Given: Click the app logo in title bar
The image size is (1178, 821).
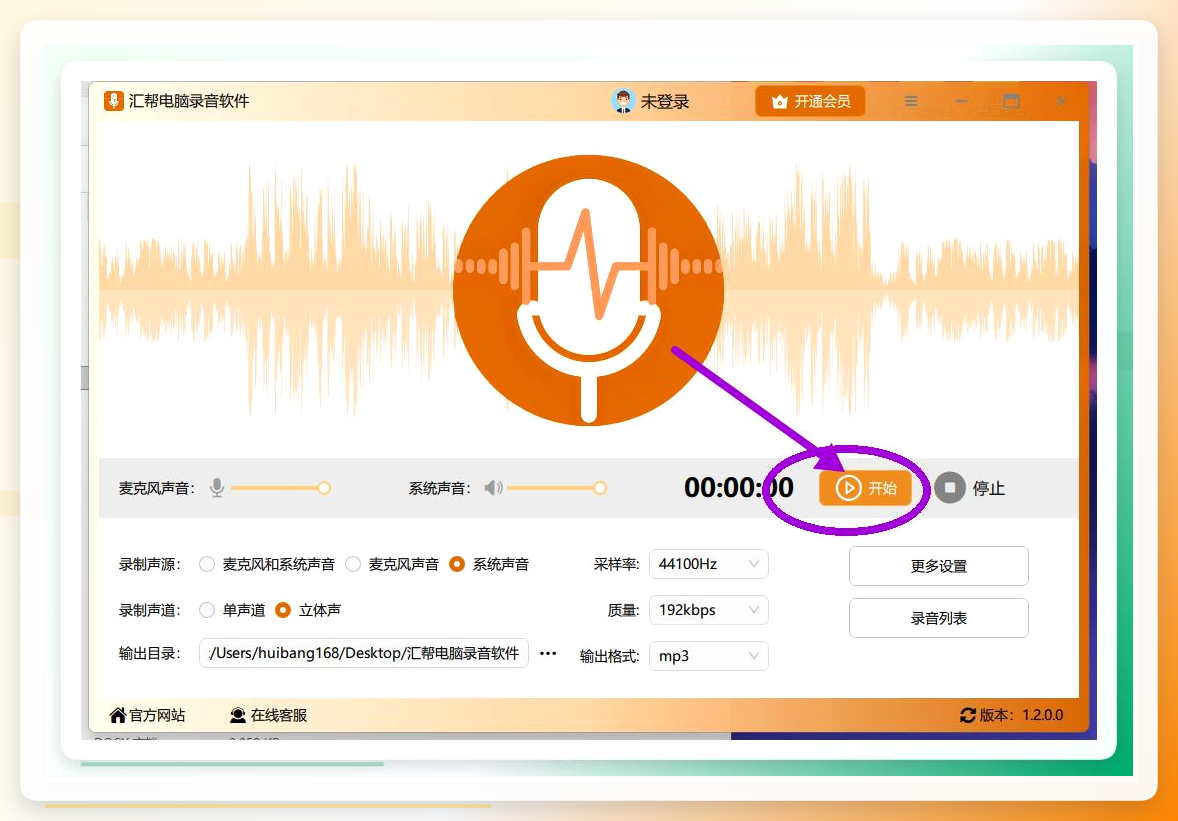Looking at the screenshot, I should [113, 101].
